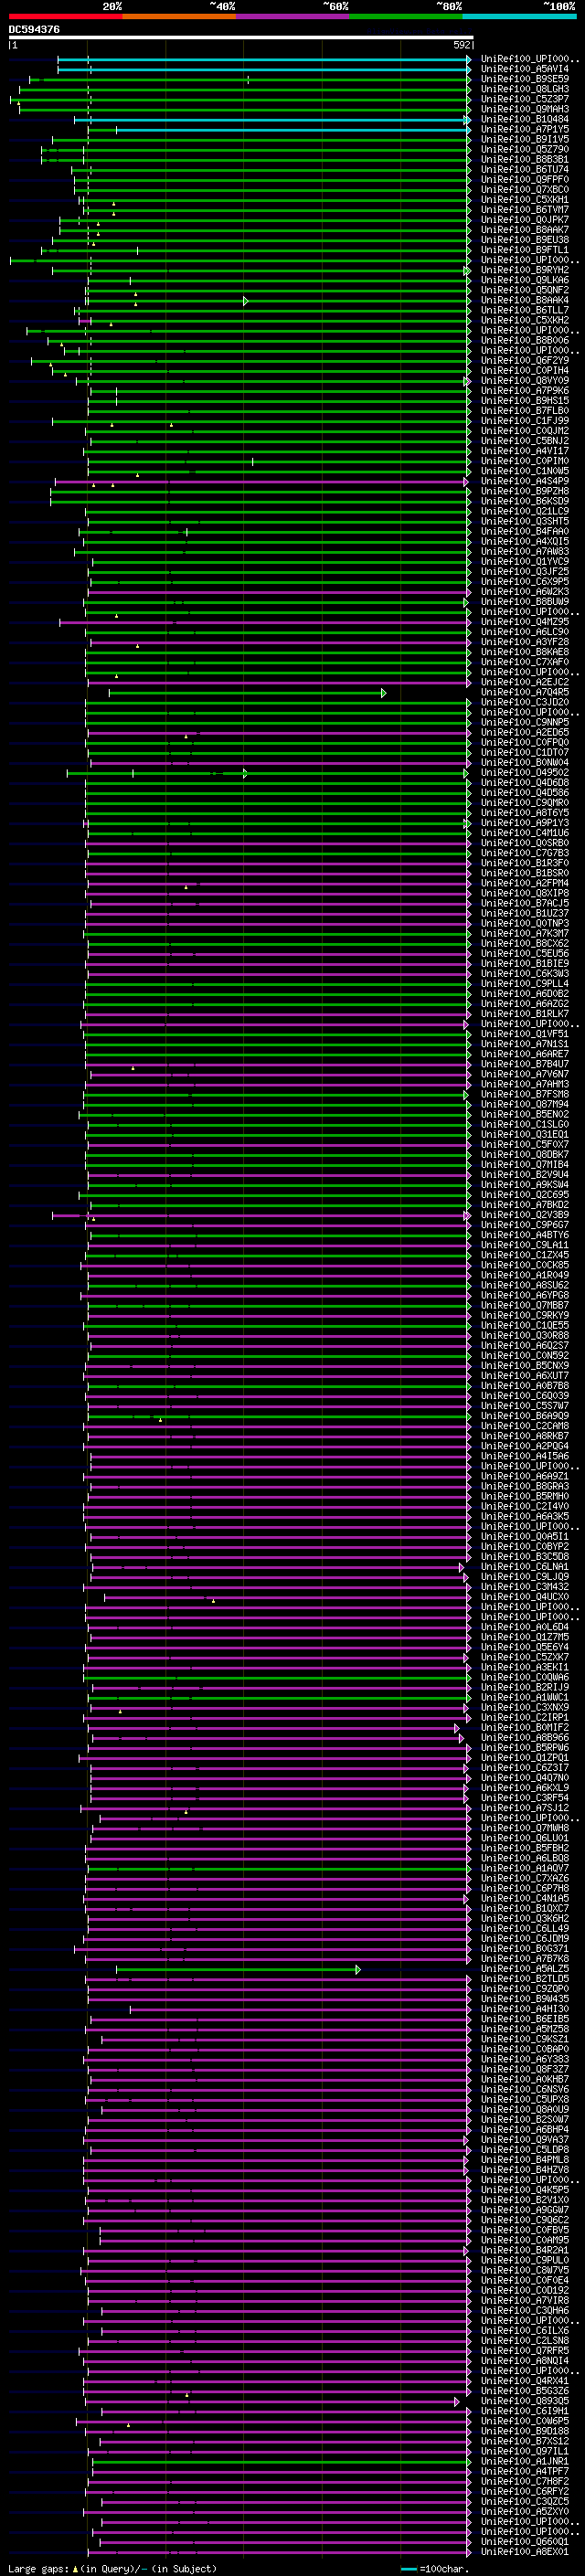
Task: Click the UniRef100_C6LNA1 hit label
Action: tap(525, 1567)
